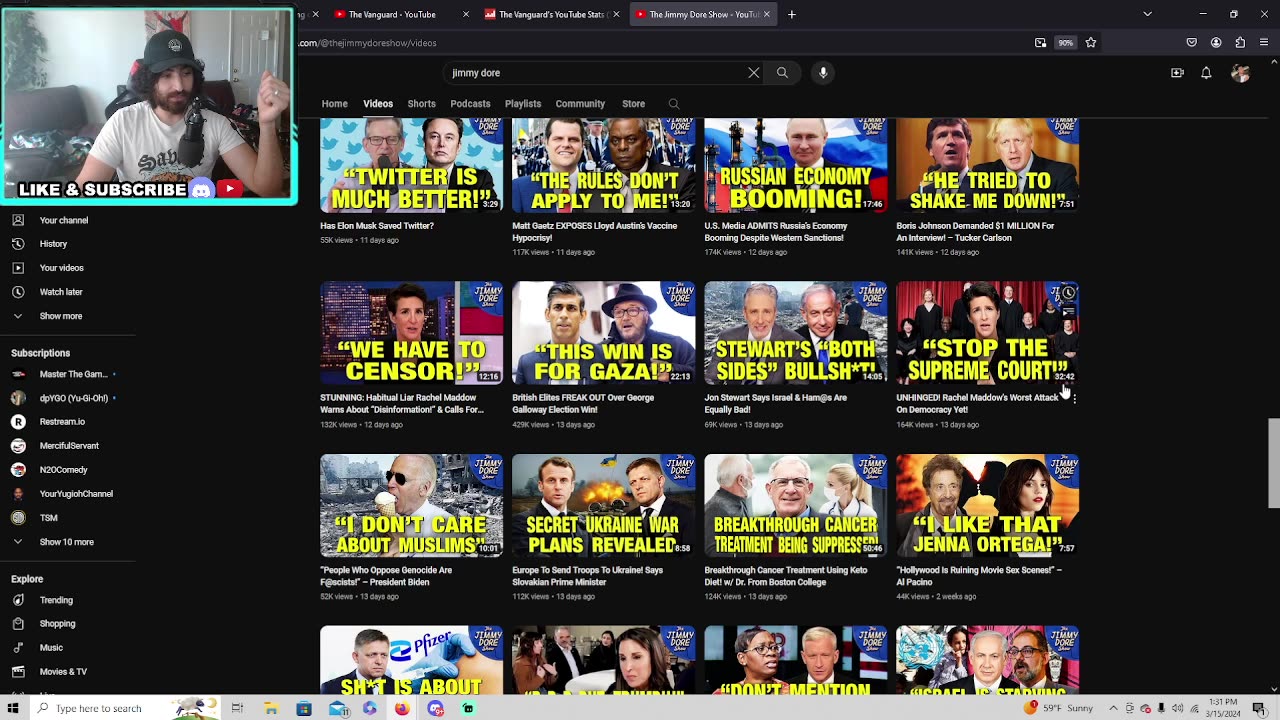Search within the channel via magnifier icon
Image resolution: width=1280 pixels, height=720 pixels.
pos(674,104)
